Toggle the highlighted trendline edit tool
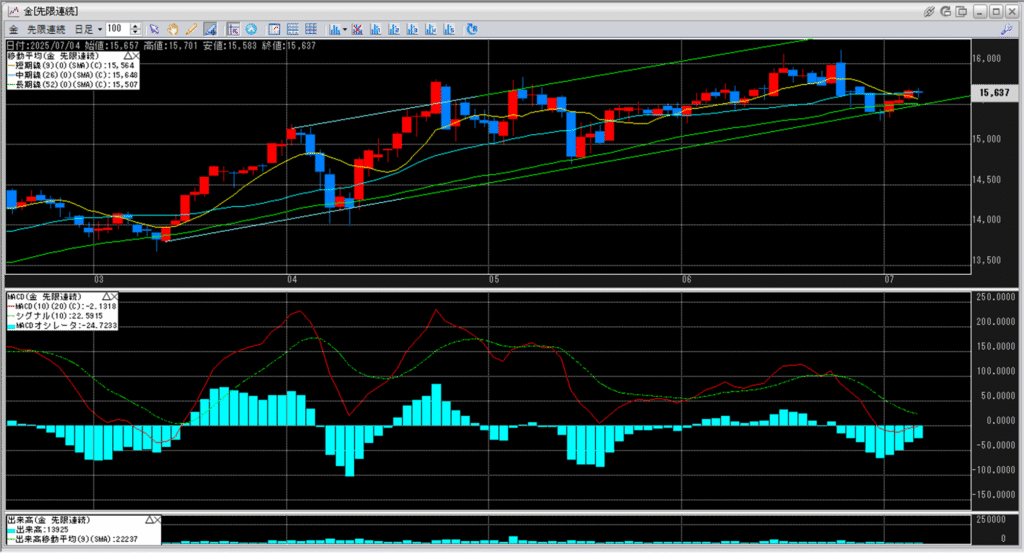 [210, 29]
